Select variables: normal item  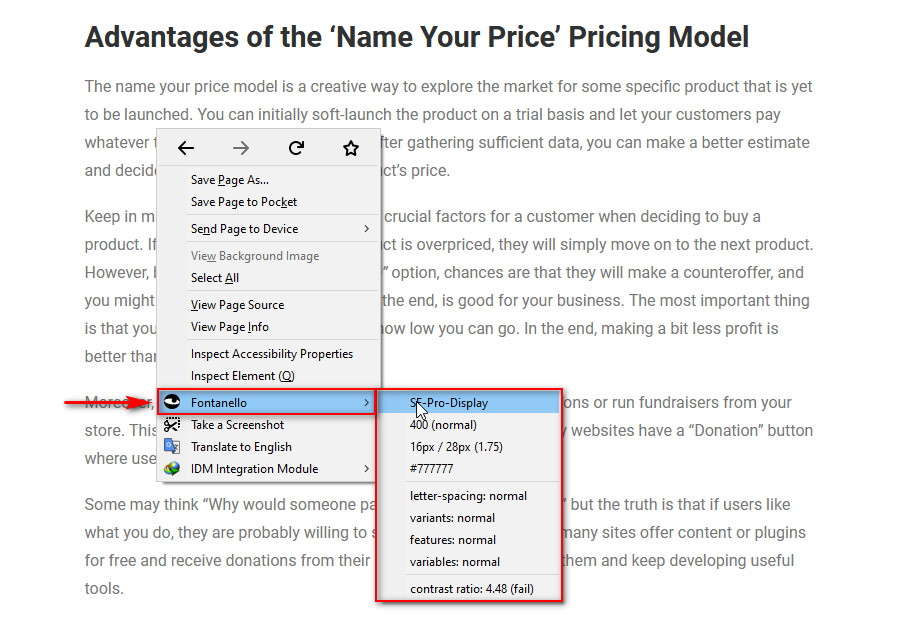coord(469,562)
